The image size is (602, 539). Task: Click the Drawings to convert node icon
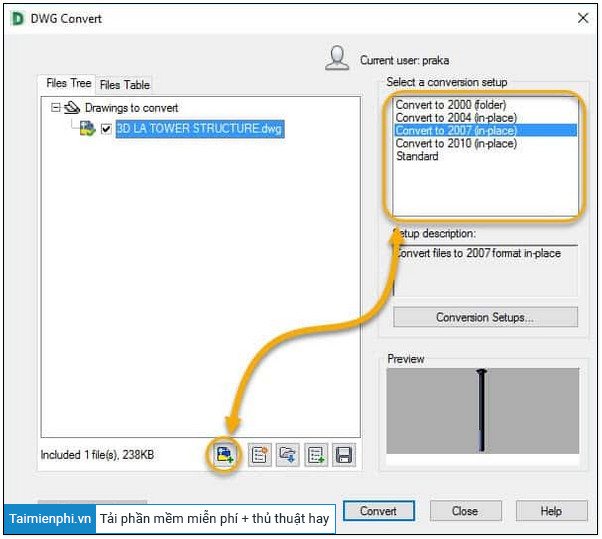72,108
